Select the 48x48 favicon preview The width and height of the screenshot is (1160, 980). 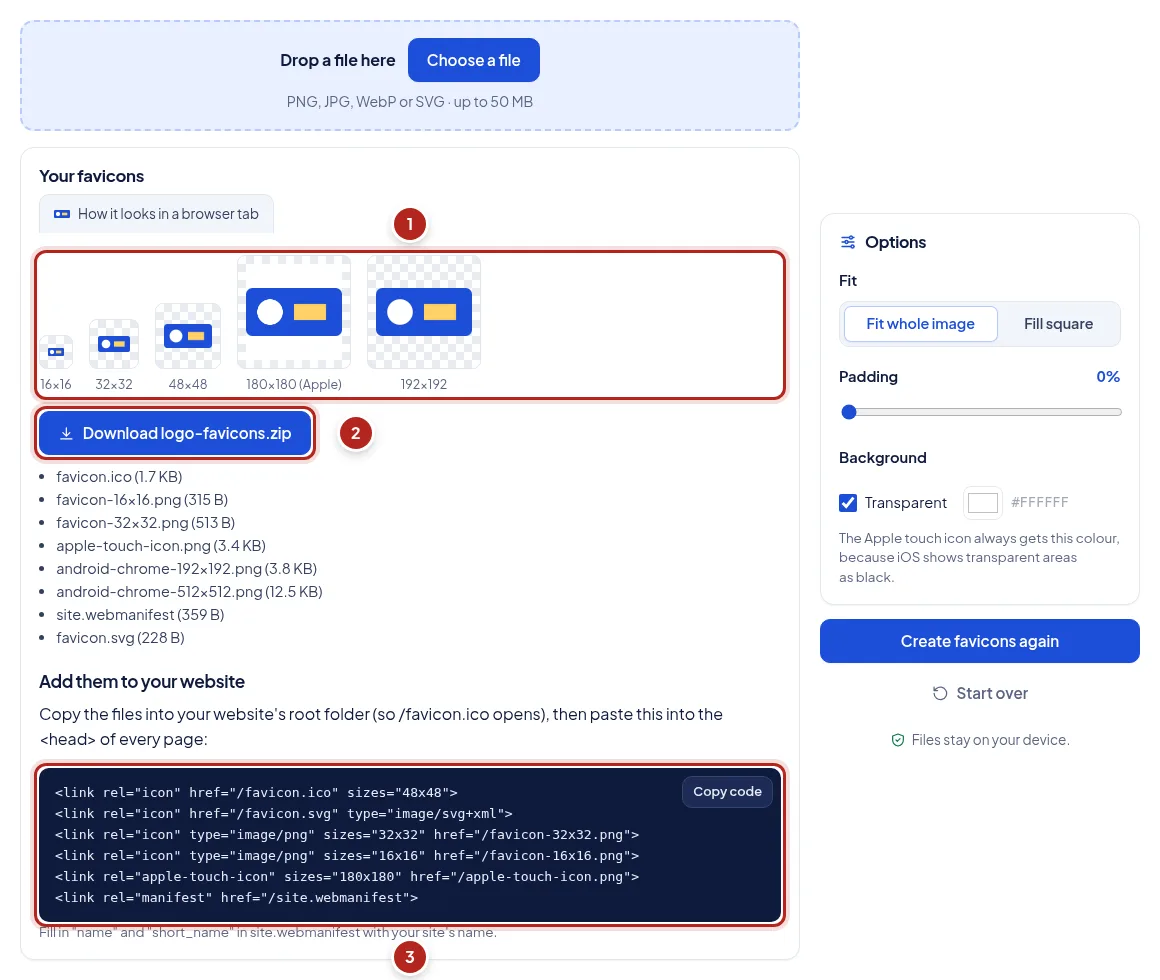click(x=188, y=336)
